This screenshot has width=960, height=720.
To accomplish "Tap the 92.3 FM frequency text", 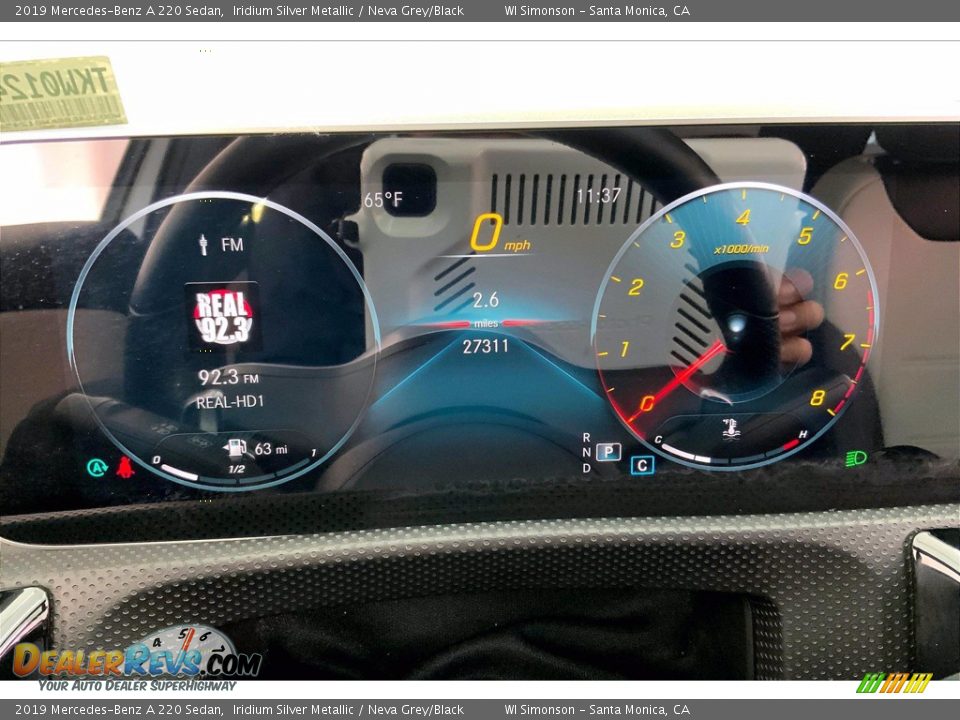I will (228, 377).
